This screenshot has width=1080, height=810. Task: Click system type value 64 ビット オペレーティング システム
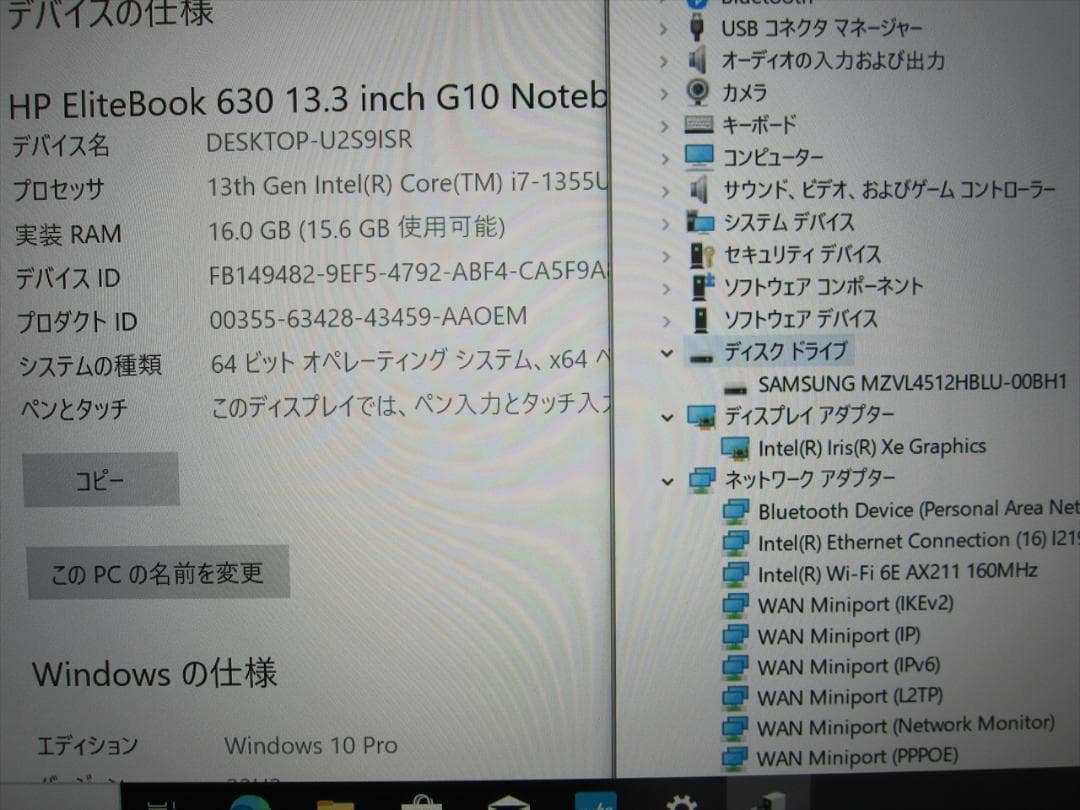coord(410,361)
